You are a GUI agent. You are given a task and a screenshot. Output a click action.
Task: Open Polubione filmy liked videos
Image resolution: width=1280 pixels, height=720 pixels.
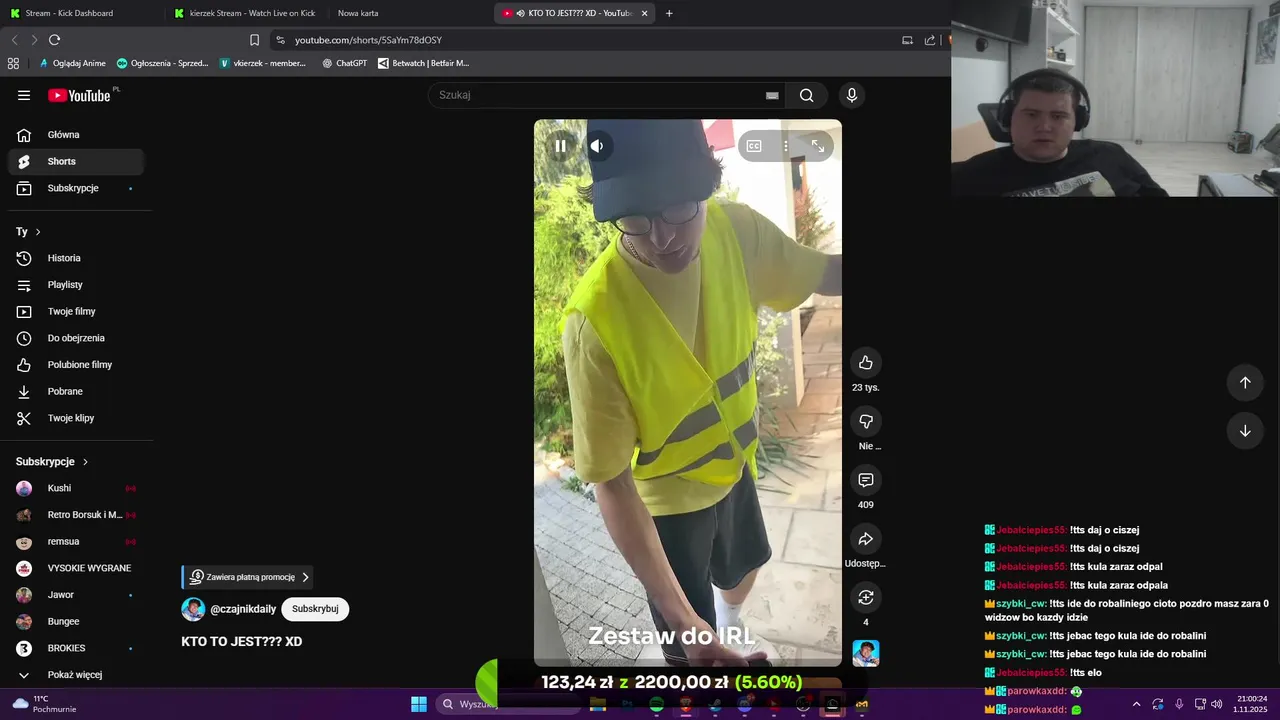75,365
